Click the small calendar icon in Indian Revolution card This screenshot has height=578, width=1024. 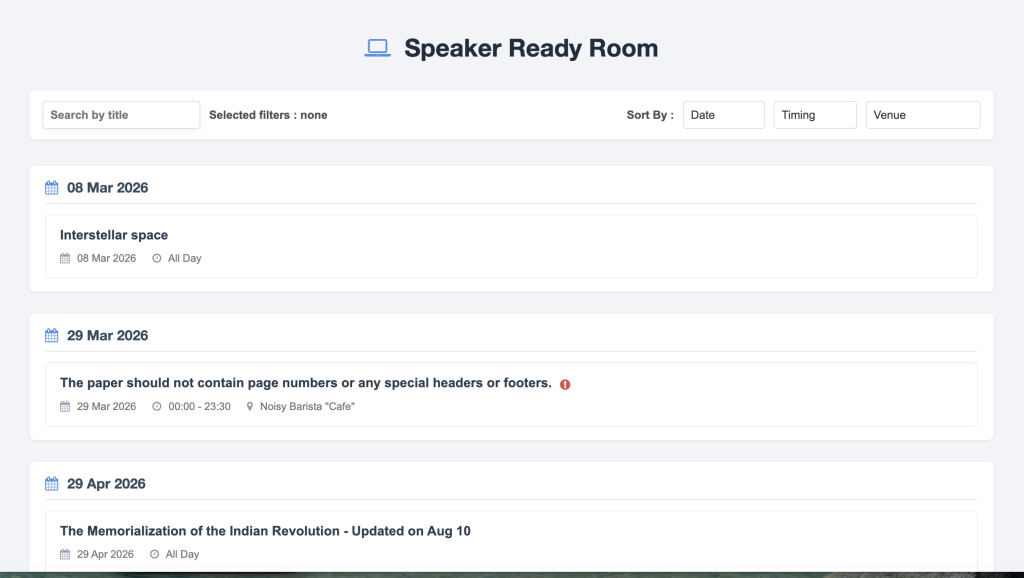65,554
